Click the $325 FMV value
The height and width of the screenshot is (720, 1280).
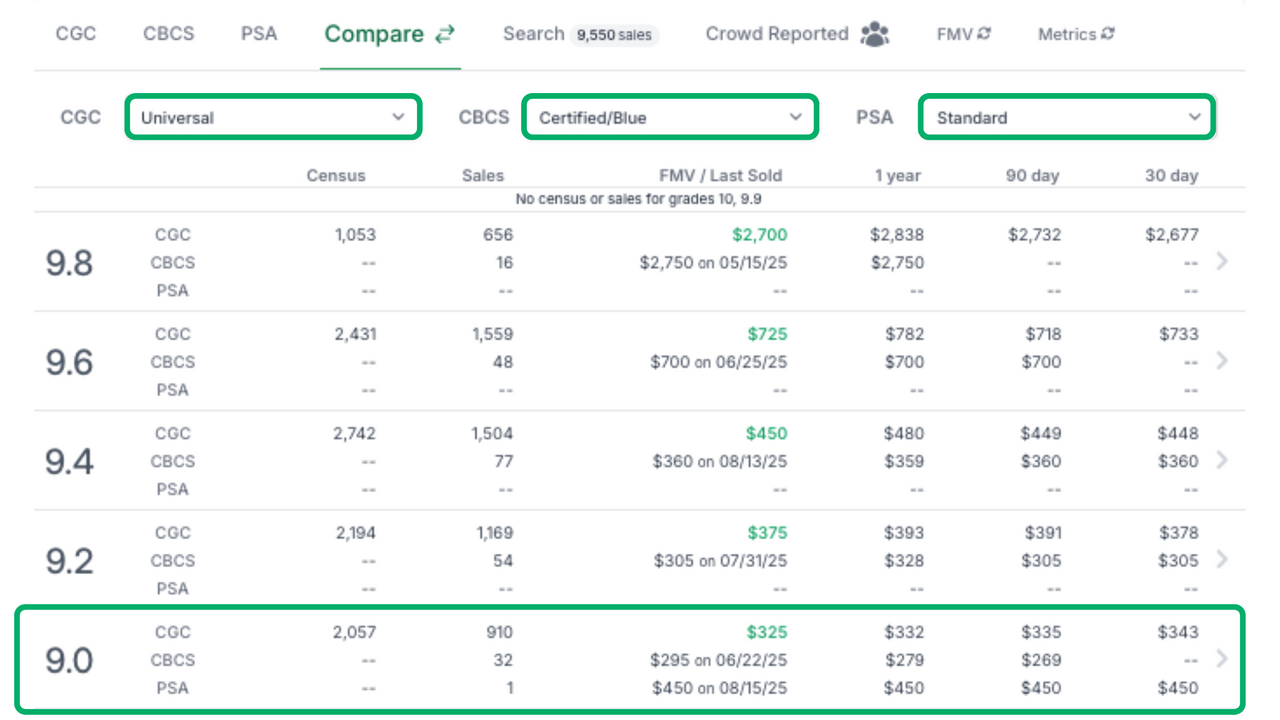767,632
